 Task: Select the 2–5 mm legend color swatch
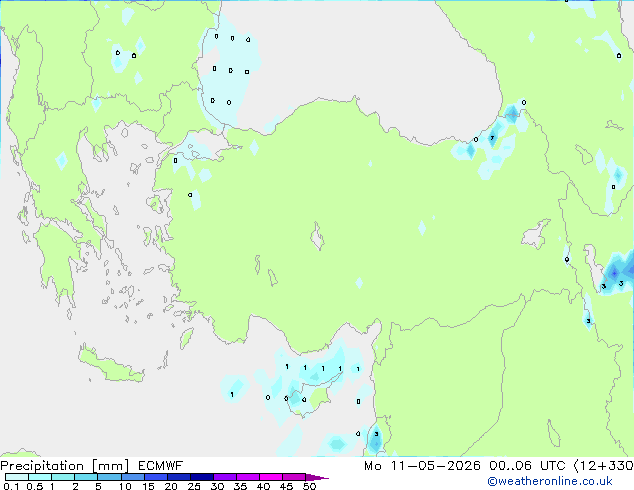[x=86, y=477]
